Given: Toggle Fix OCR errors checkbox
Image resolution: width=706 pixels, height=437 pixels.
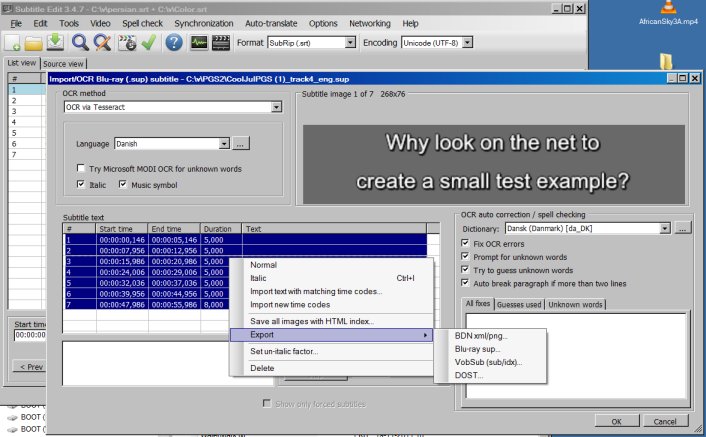Looking at the screenshot, I should tap(465, 243).
